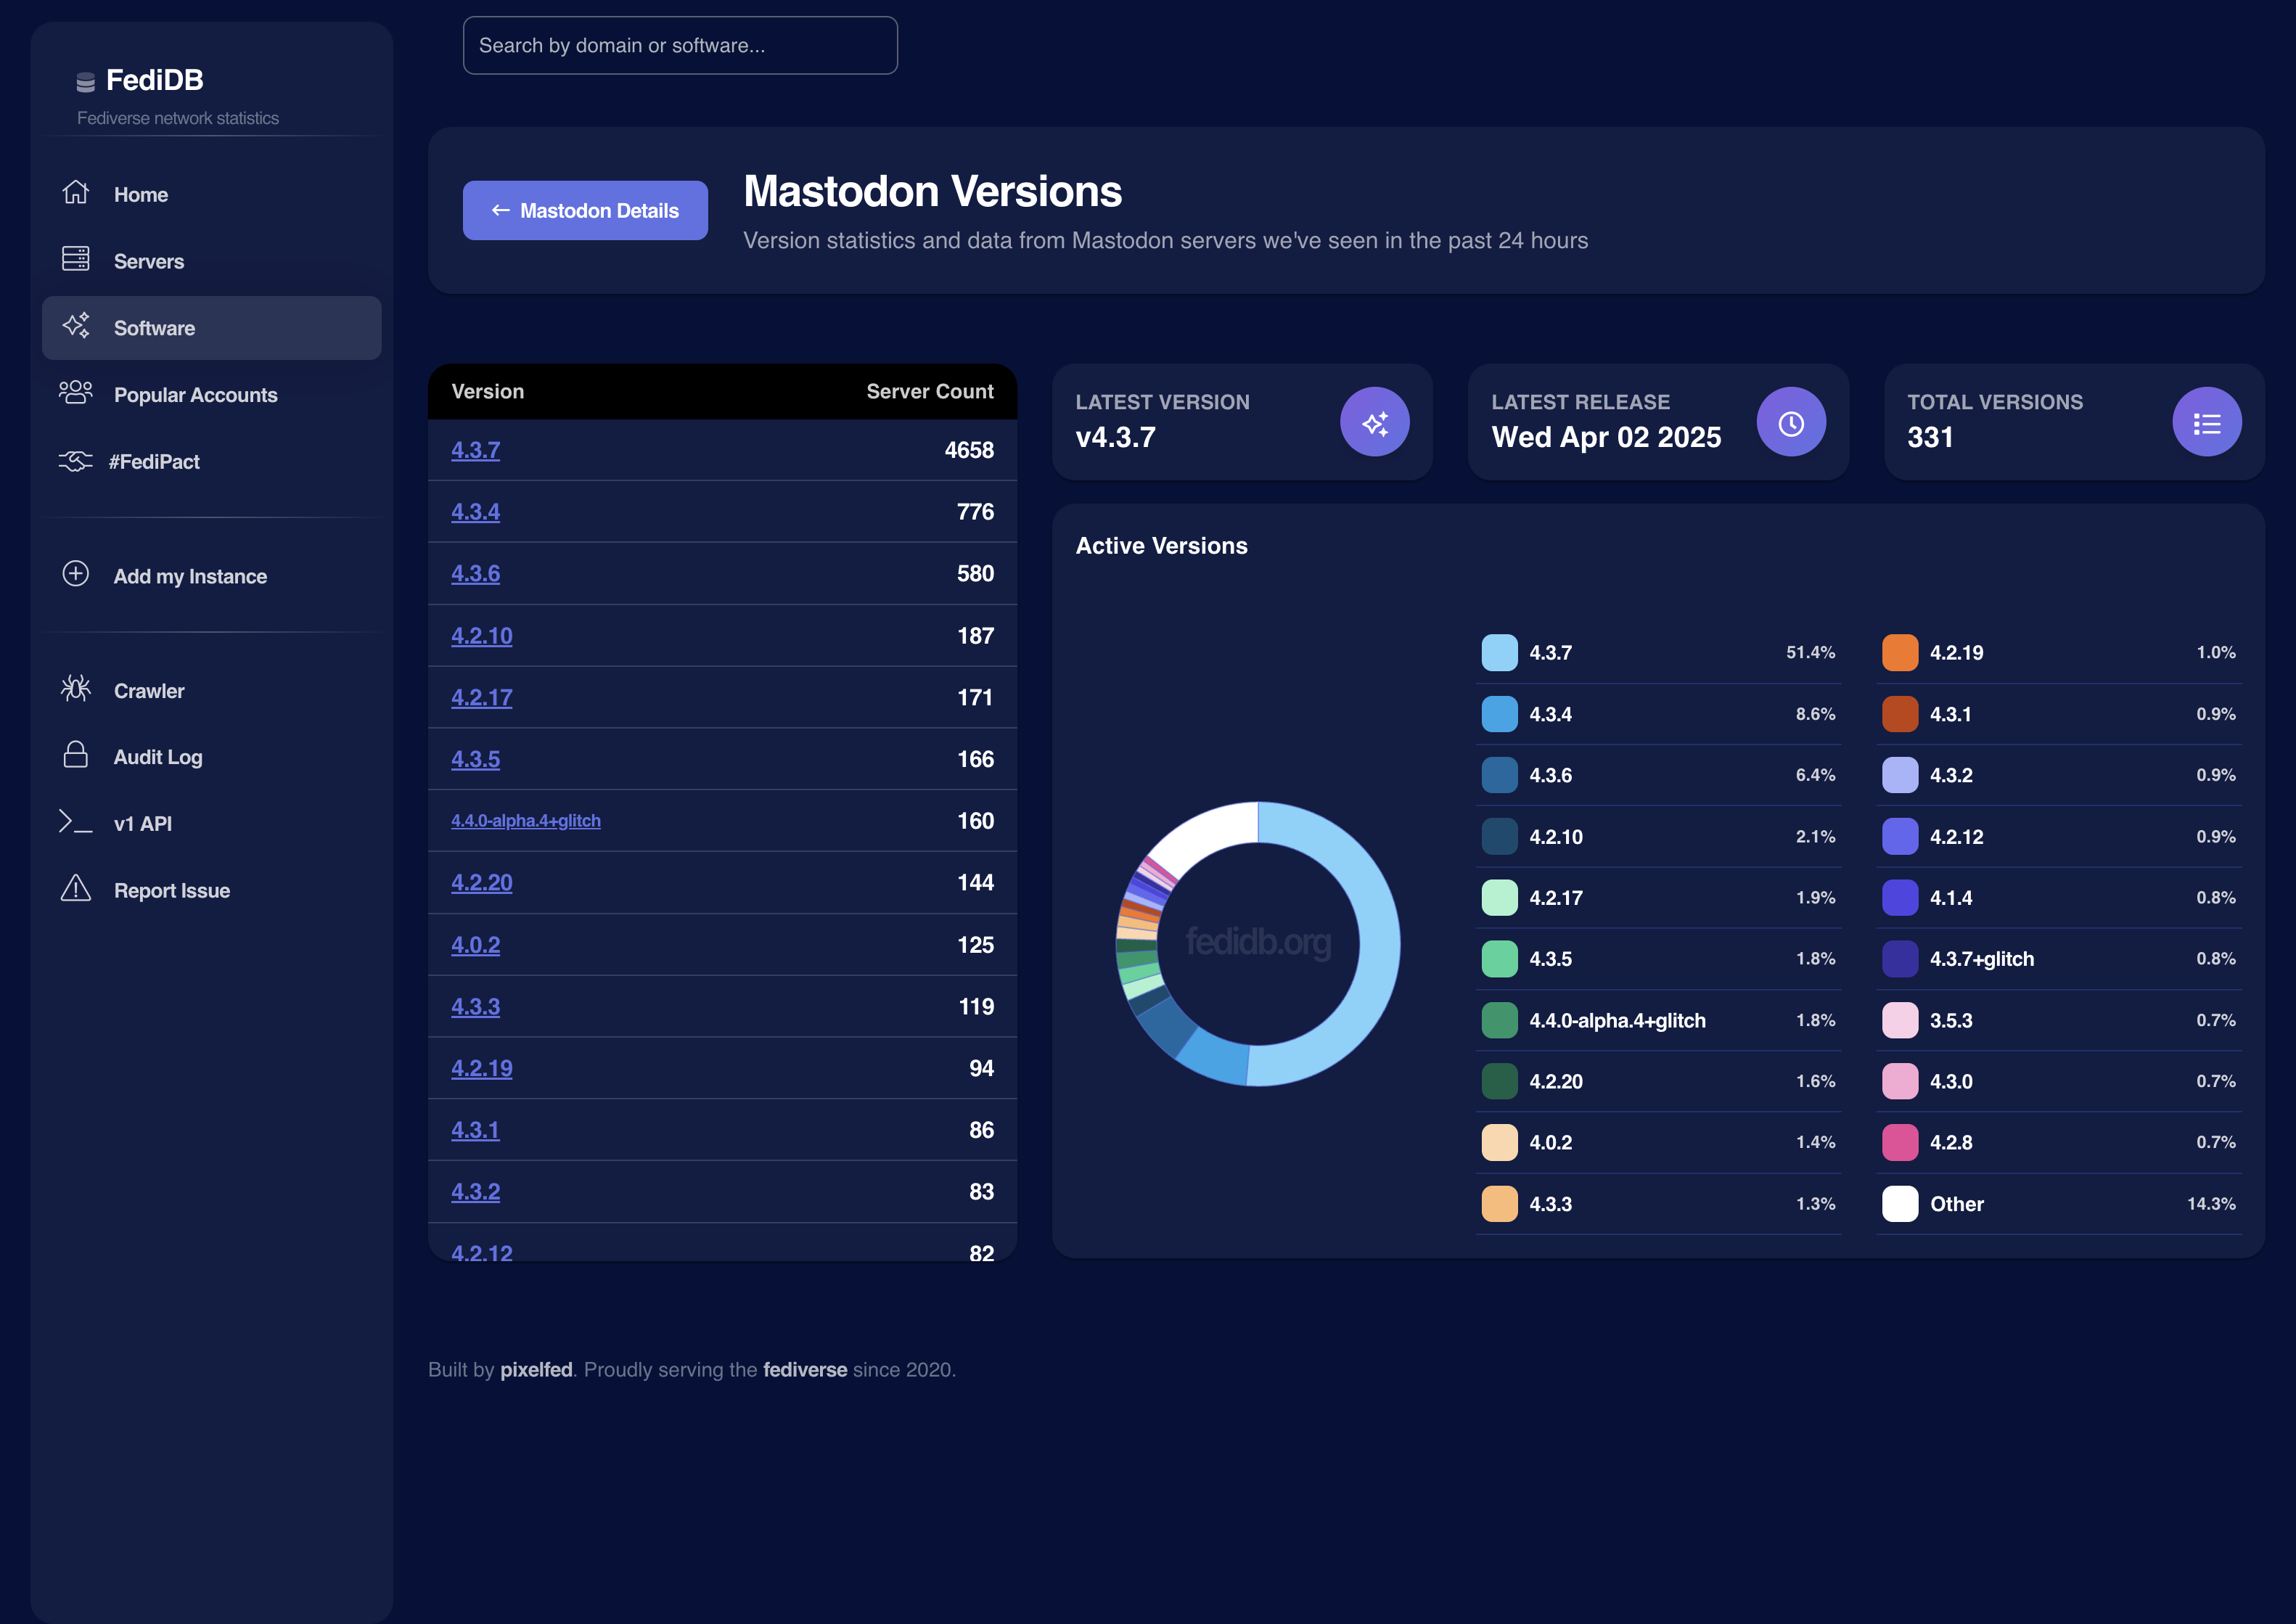This screenshot has height=1624, width=2296.
Task: Open version 4.2.17 link in table
Action: click(x=481, y=698)
